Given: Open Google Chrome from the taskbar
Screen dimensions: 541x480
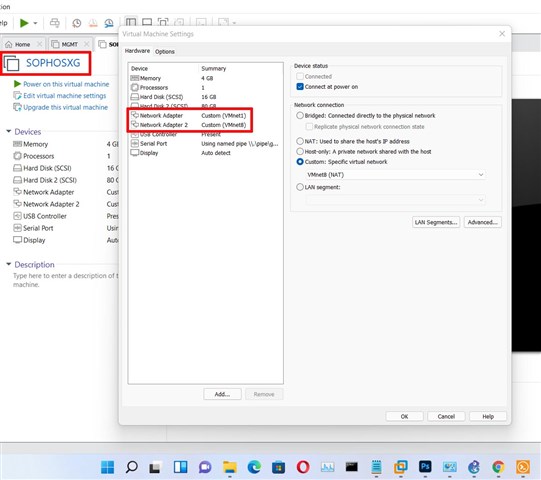Looking at the screenshot, I should (498, 467).
